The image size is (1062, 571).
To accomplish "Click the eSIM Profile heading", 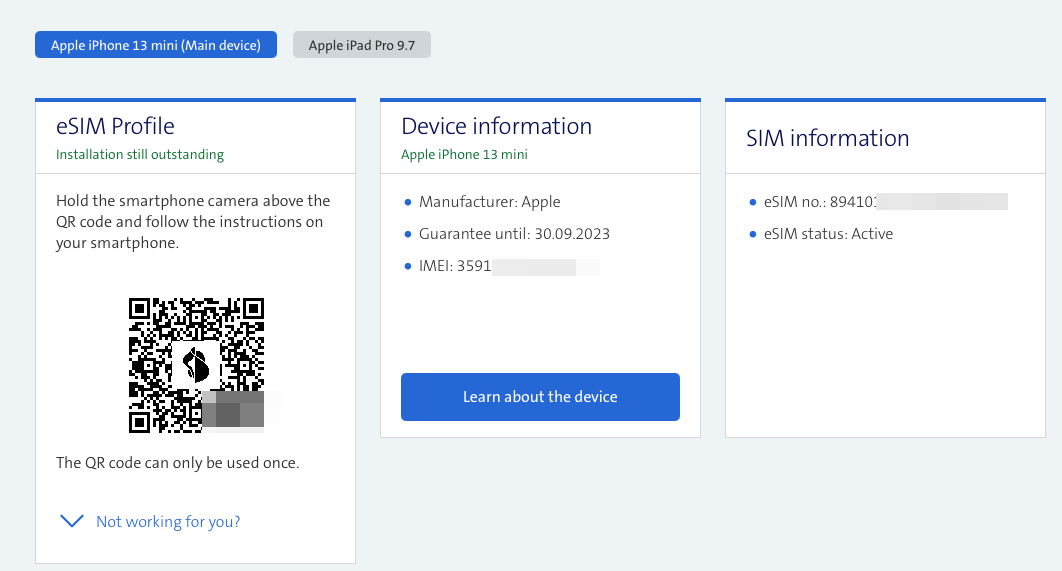I will [x=115, y=126].
